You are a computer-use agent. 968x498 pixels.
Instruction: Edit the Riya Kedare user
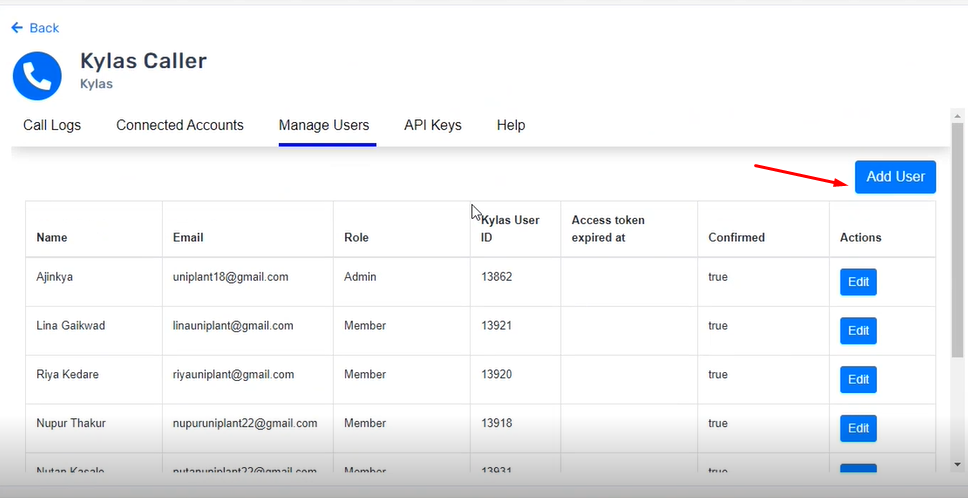(858, 380)
